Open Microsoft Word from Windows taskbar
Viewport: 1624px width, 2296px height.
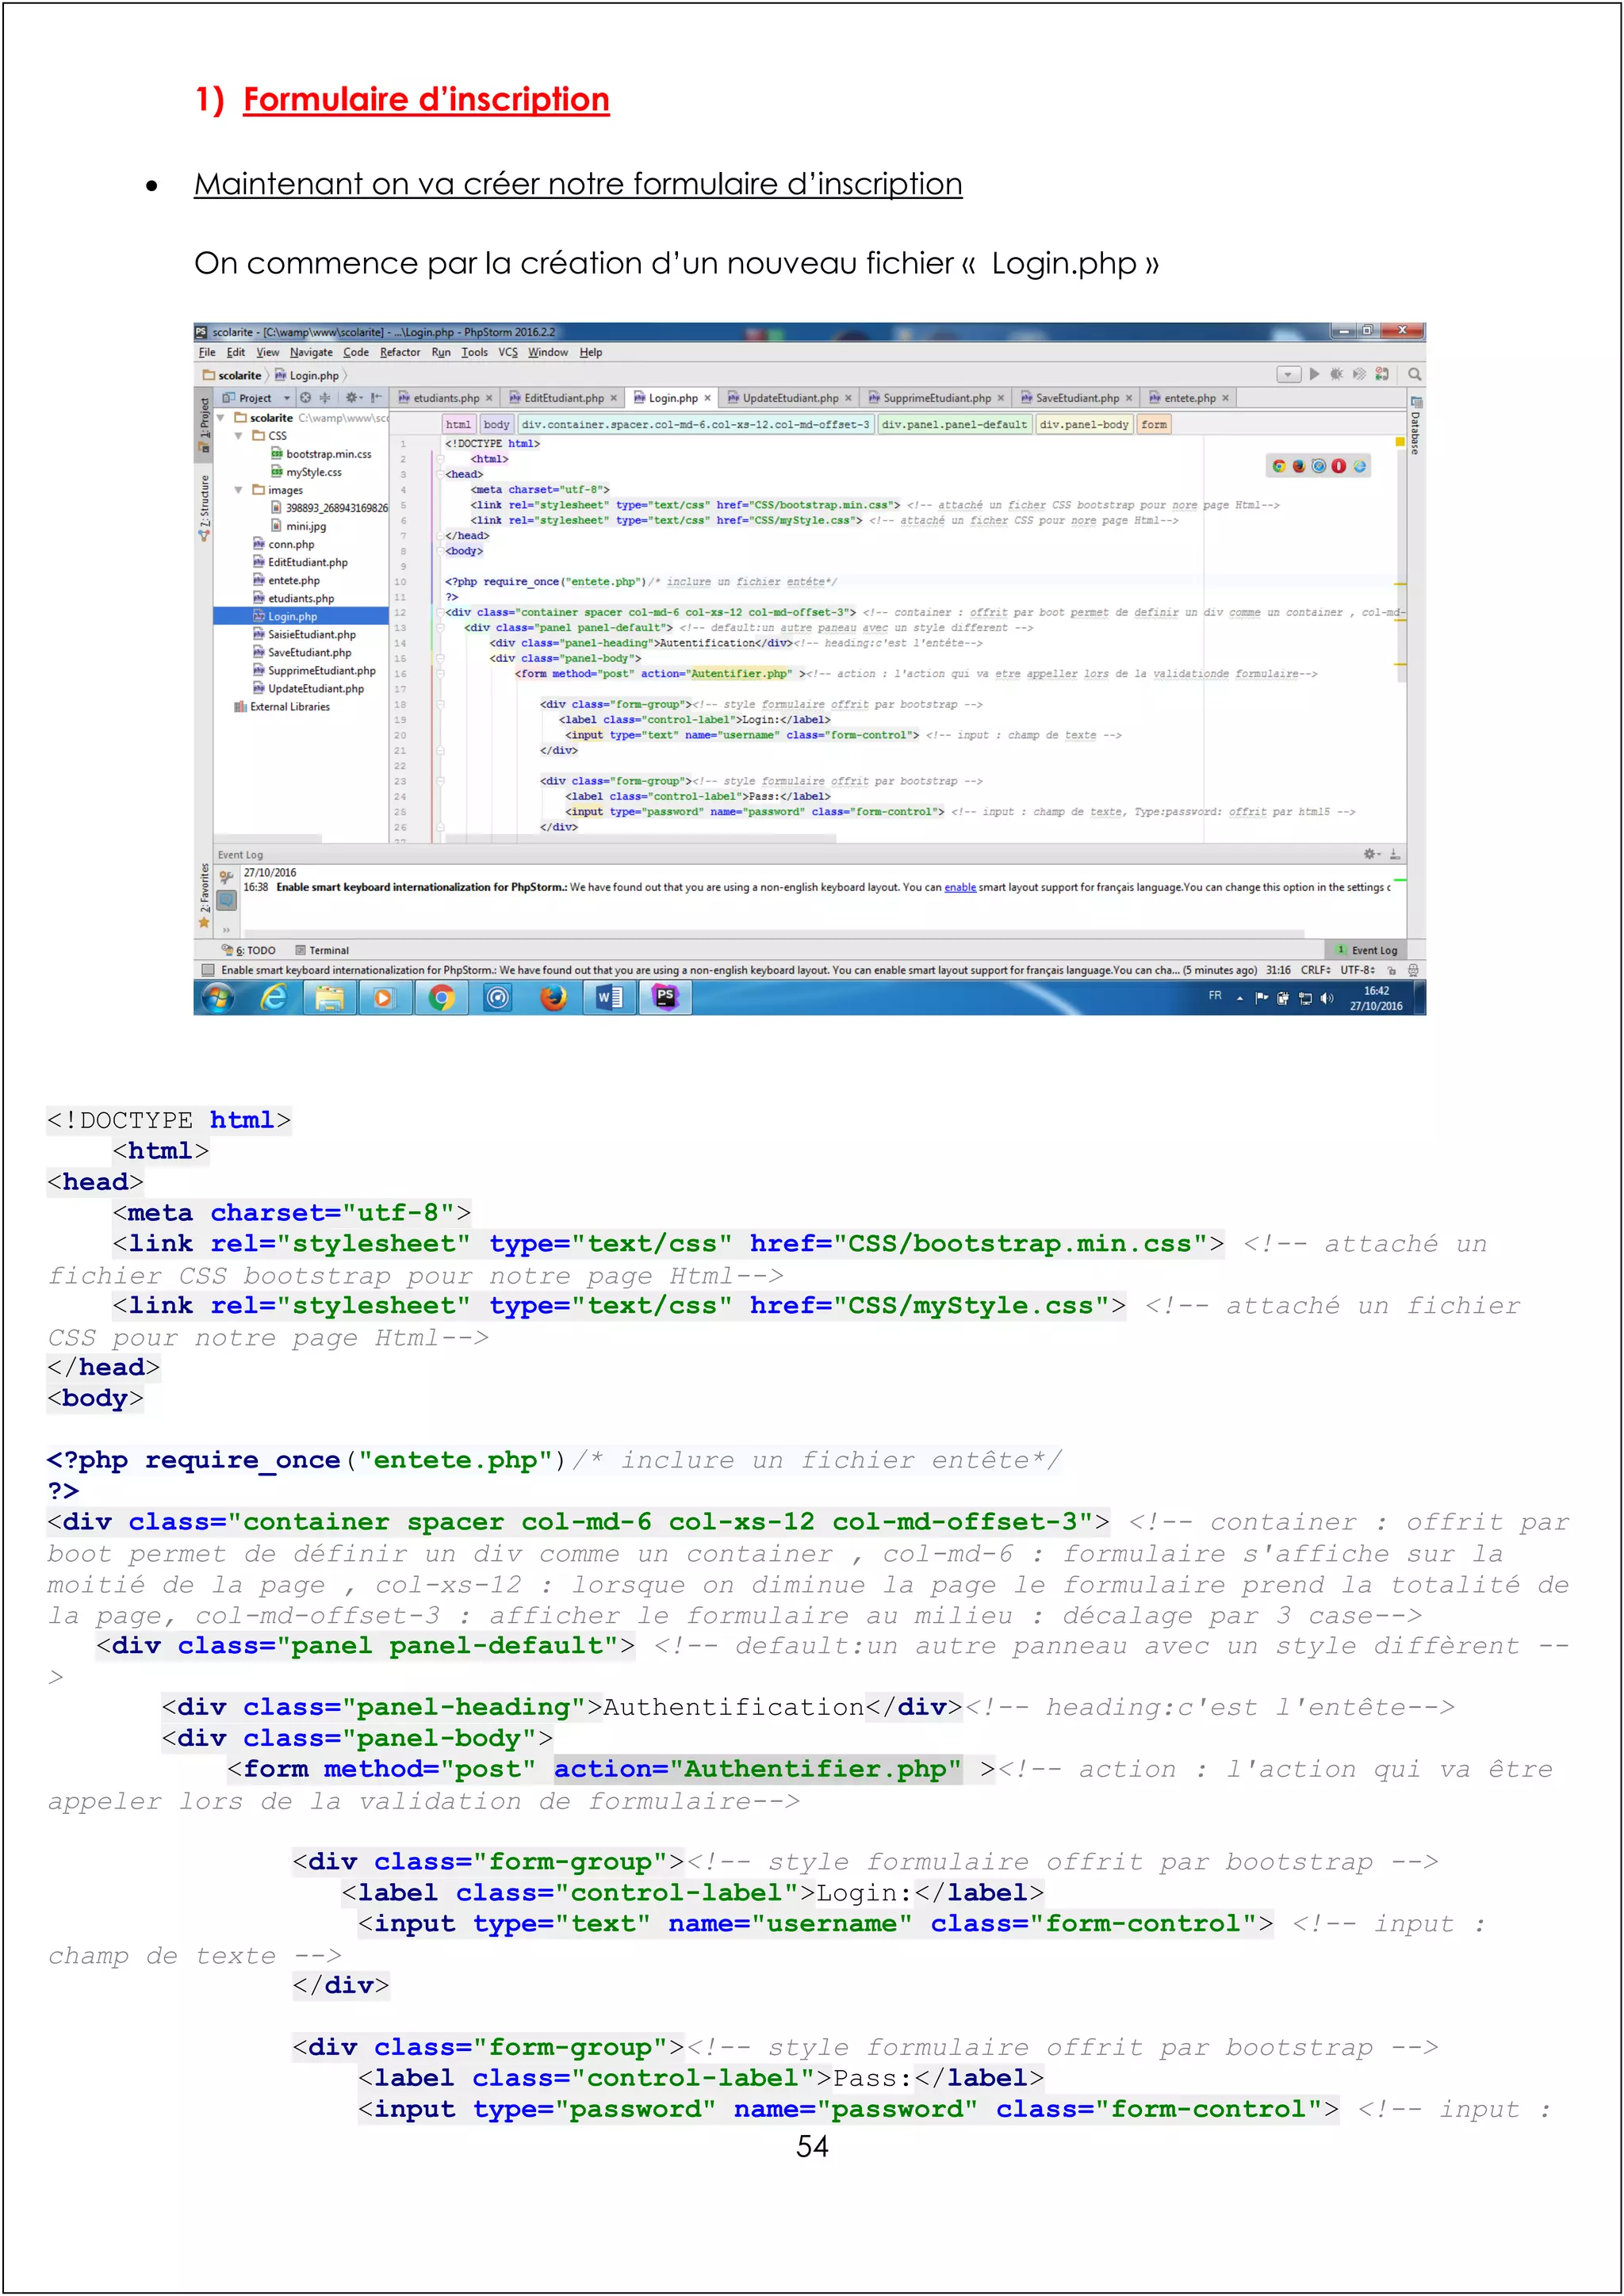[x=609, y=997]
